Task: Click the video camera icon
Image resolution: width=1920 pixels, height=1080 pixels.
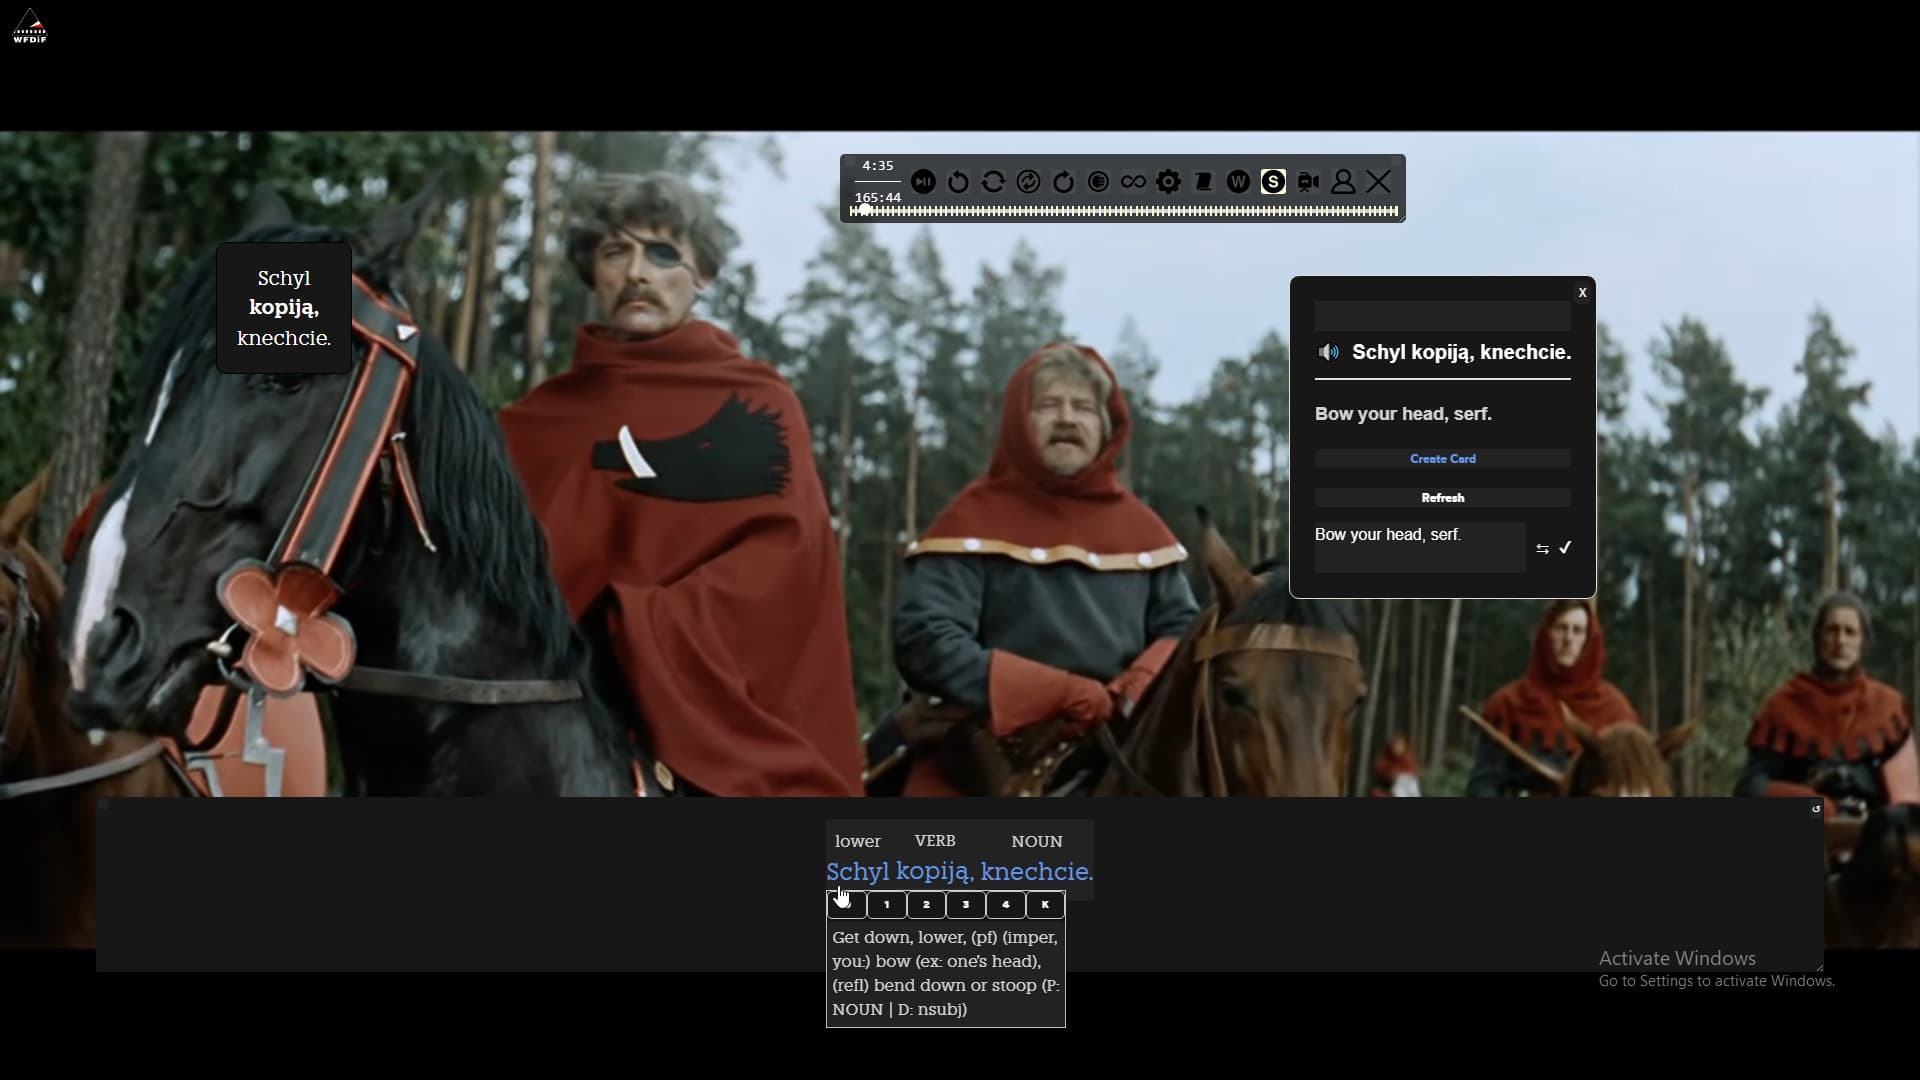Action: (x=1308, y=182)
